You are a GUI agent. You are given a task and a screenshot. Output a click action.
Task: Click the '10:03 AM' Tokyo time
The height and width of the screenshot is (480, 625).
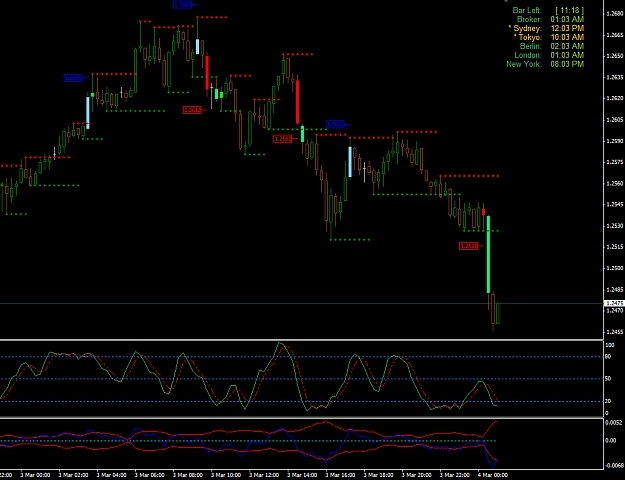567,37
